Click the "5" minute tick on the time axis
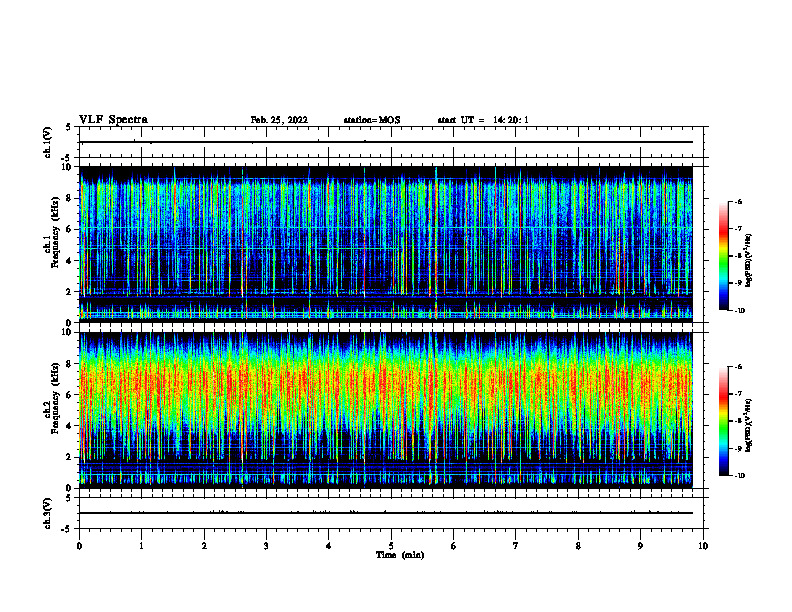The image size is (792, 612). pos(391,546)
